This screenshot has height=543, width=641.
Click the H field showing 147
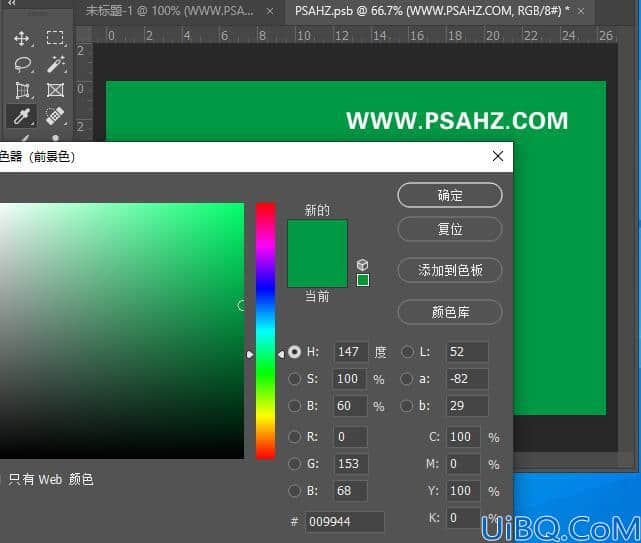[x=351, y=352]
